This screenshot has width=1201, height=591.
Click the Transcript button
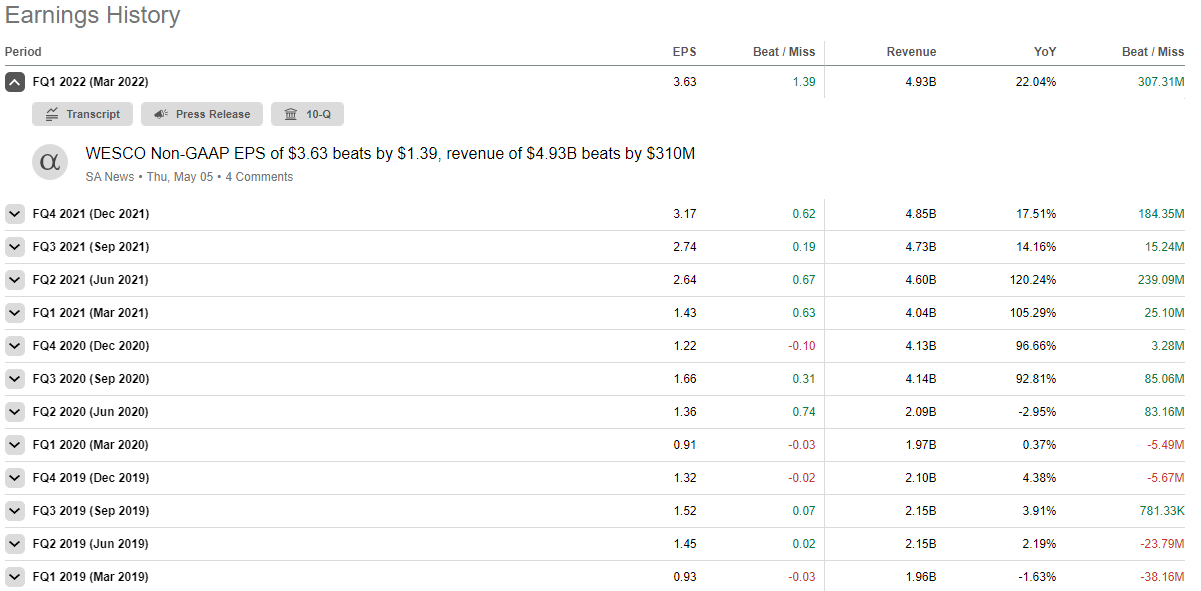[82, 113]
